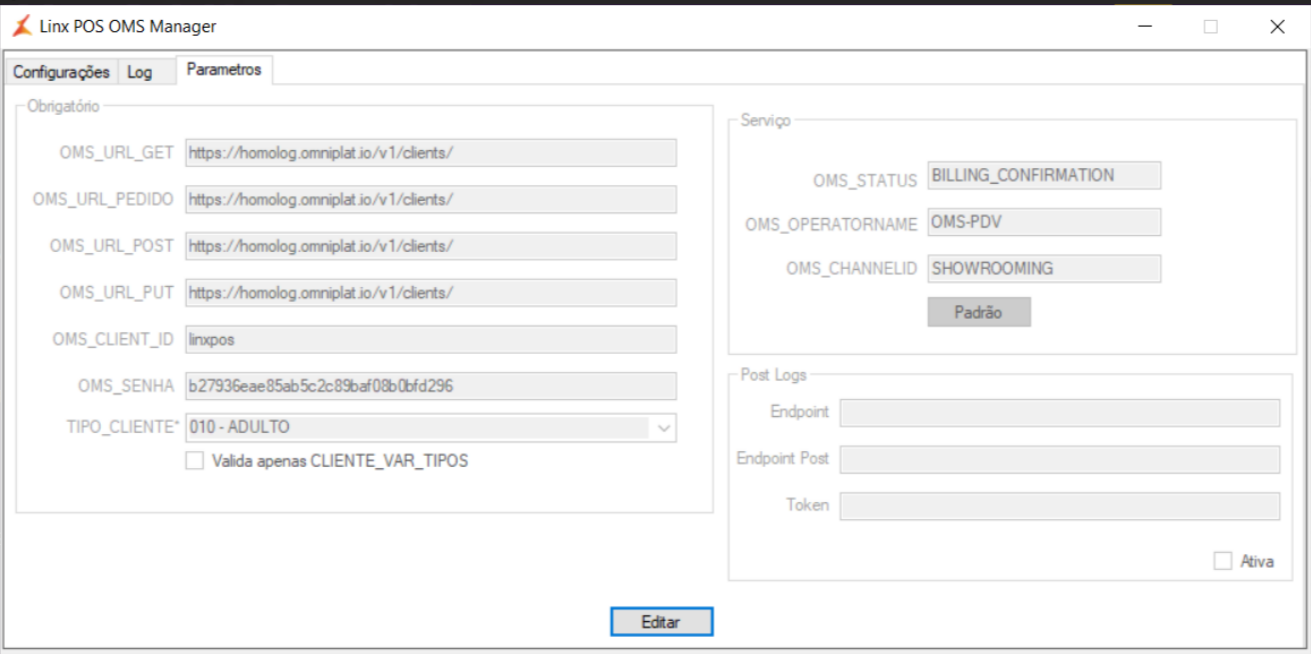Screen dimensions: 1311x654
Task: Toggle the Ativa checkbox in Post Logs
Action: [1222, 561]
